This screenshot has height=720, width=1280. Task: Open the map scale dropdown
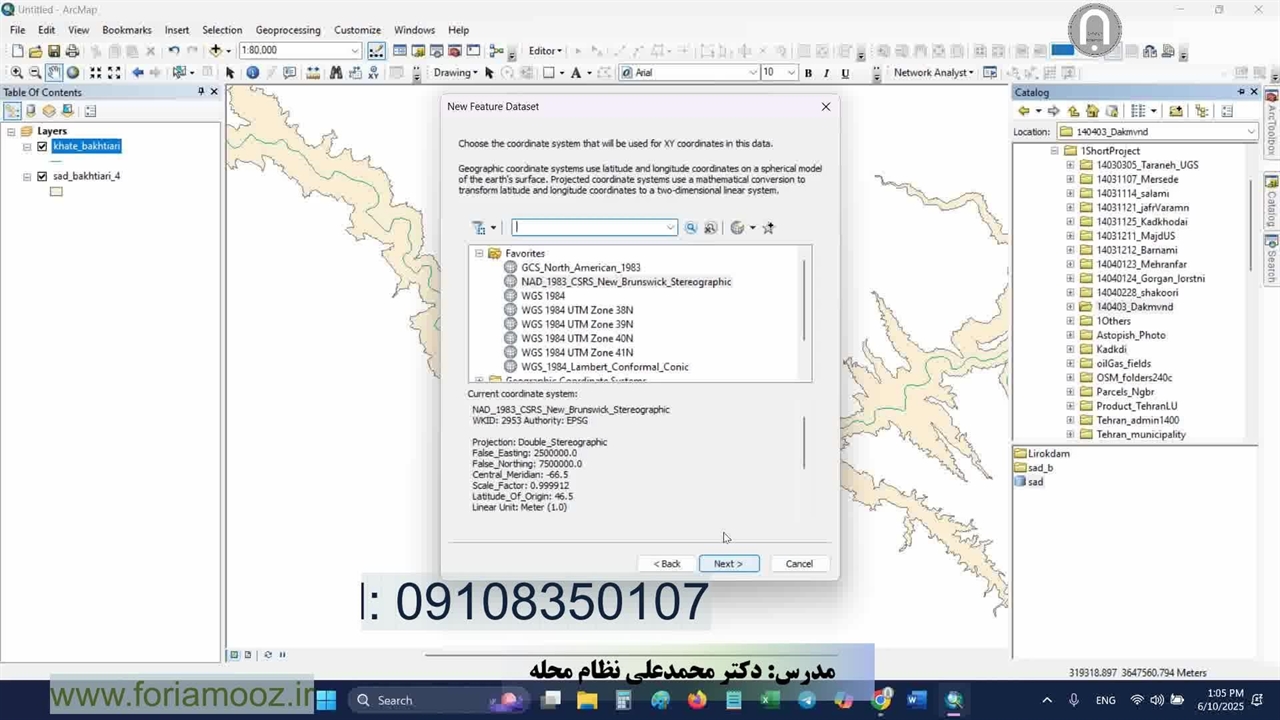[354, 51]
